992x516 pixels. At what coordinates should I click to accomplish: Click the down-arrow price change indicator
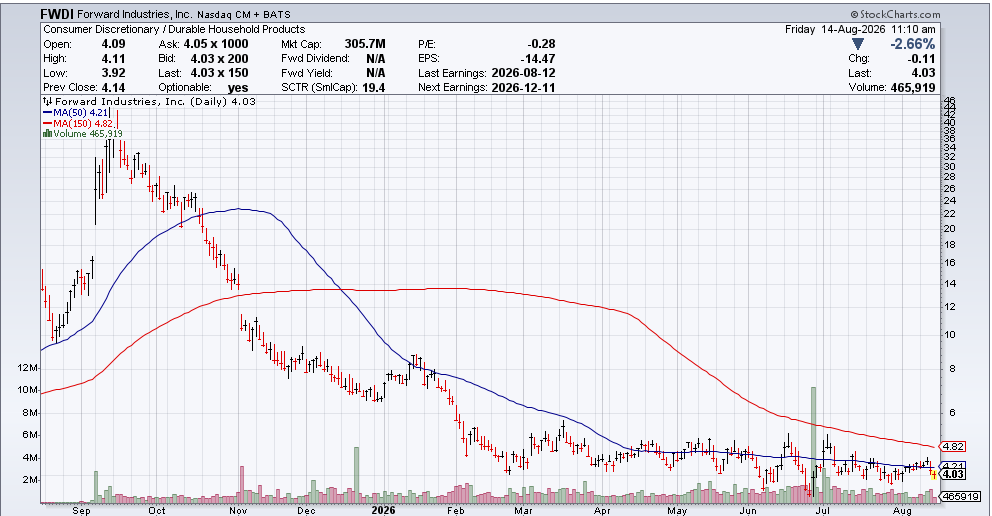coord(858,44)
